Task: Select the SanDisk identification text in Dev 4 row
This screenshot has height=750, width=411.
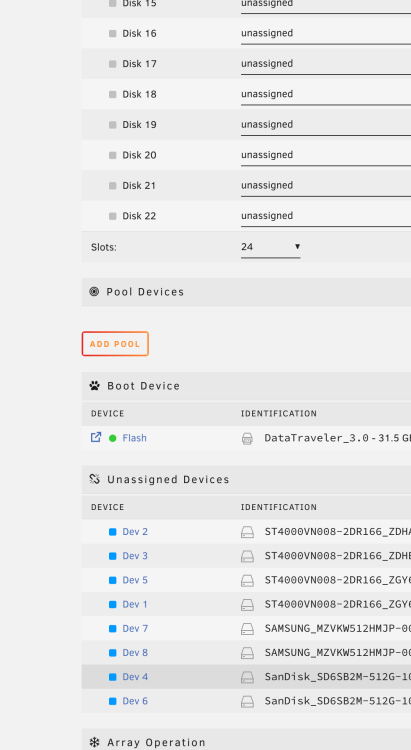Action: [337, 677]
